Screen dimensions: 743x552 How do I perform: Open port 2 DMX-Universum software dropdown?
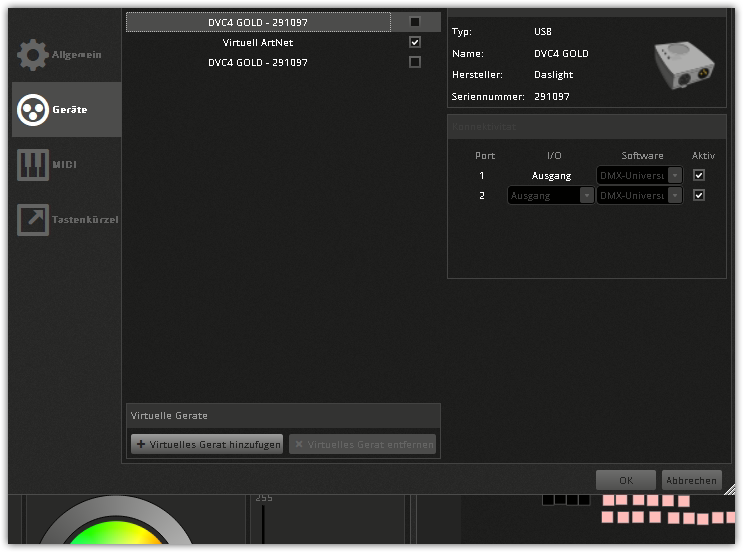639,195
